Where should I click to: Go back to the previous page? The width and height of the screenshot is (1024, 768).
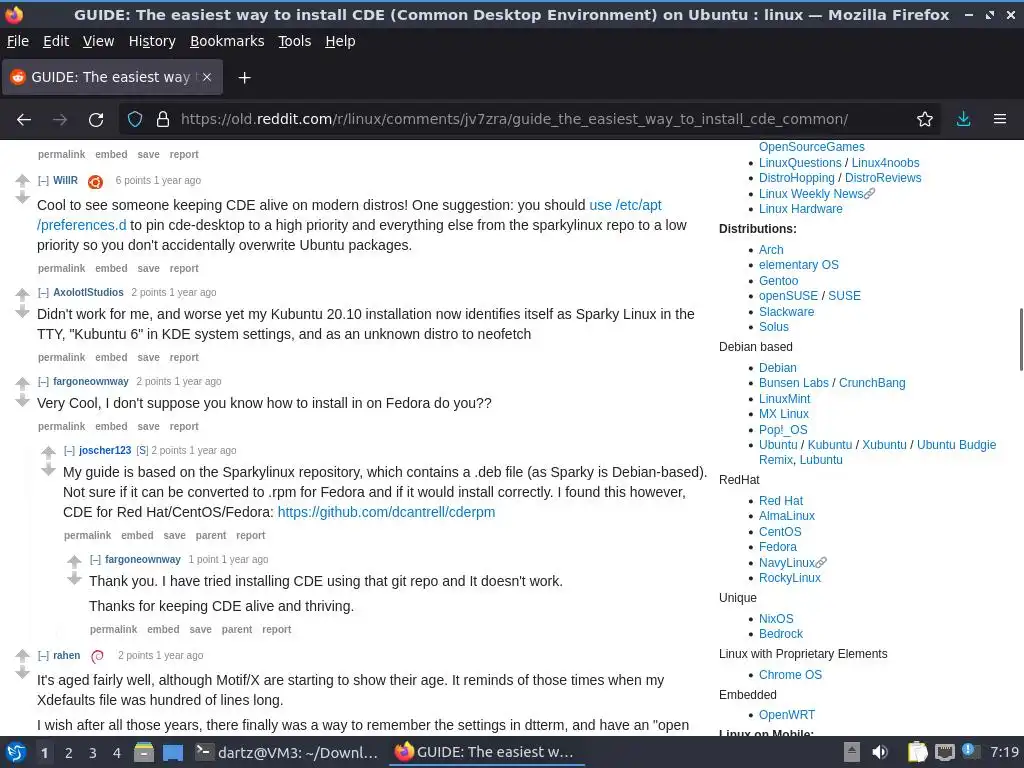tap(24, 120)
